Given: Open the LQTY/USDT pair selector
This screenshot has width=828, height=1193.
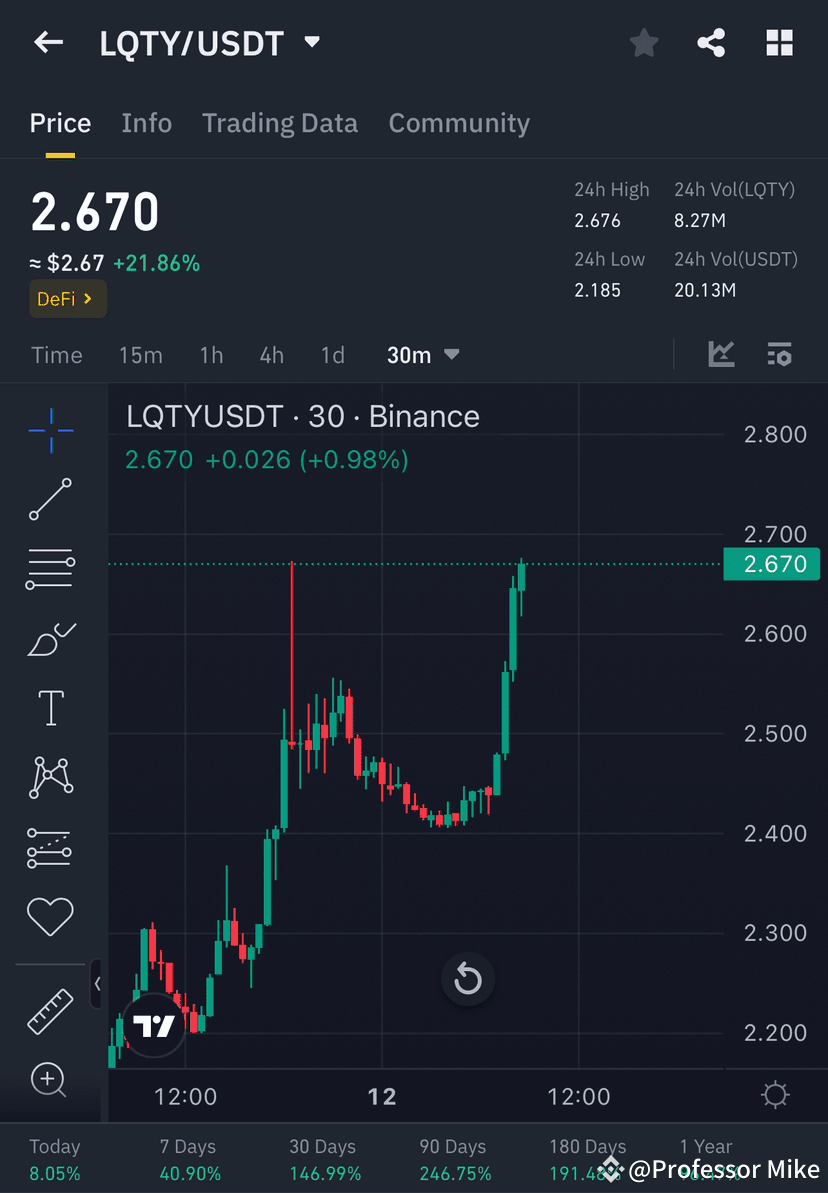Looking at the screenshot, I should coord(210,42).
